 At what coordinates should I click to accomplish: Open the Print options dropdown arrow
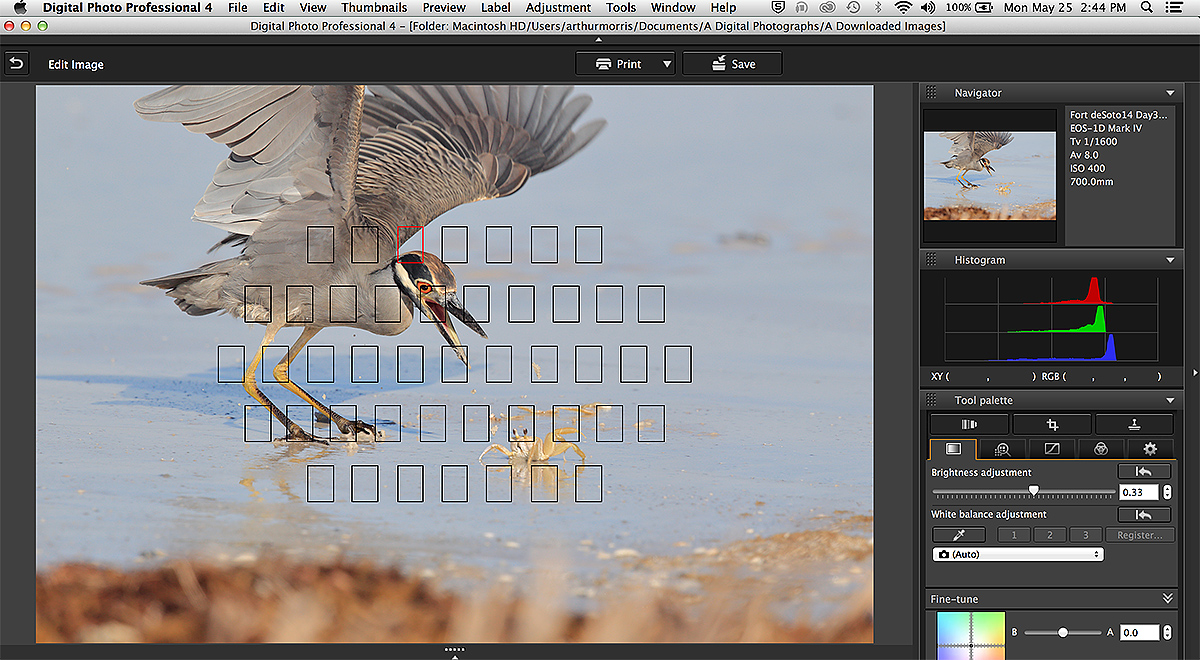pos(667,64)
